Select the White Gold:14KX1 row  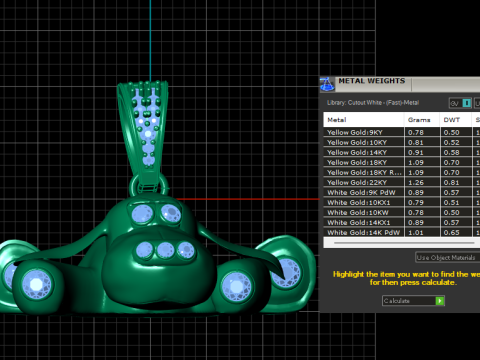(x=402, y=222)
